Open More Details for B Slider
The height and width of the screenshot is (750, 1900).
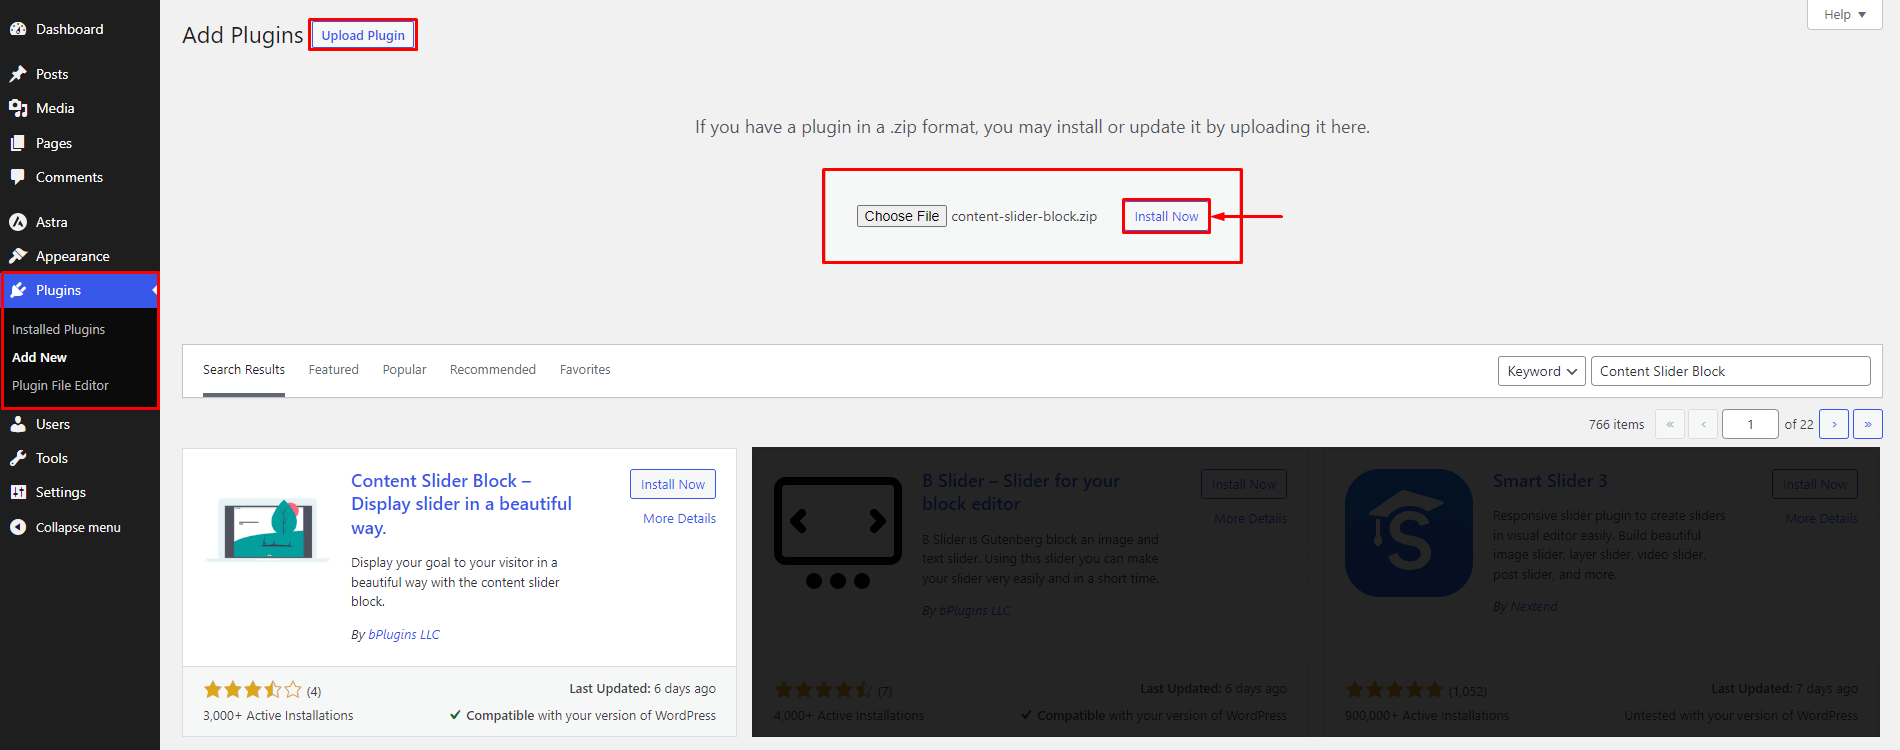1250,518
